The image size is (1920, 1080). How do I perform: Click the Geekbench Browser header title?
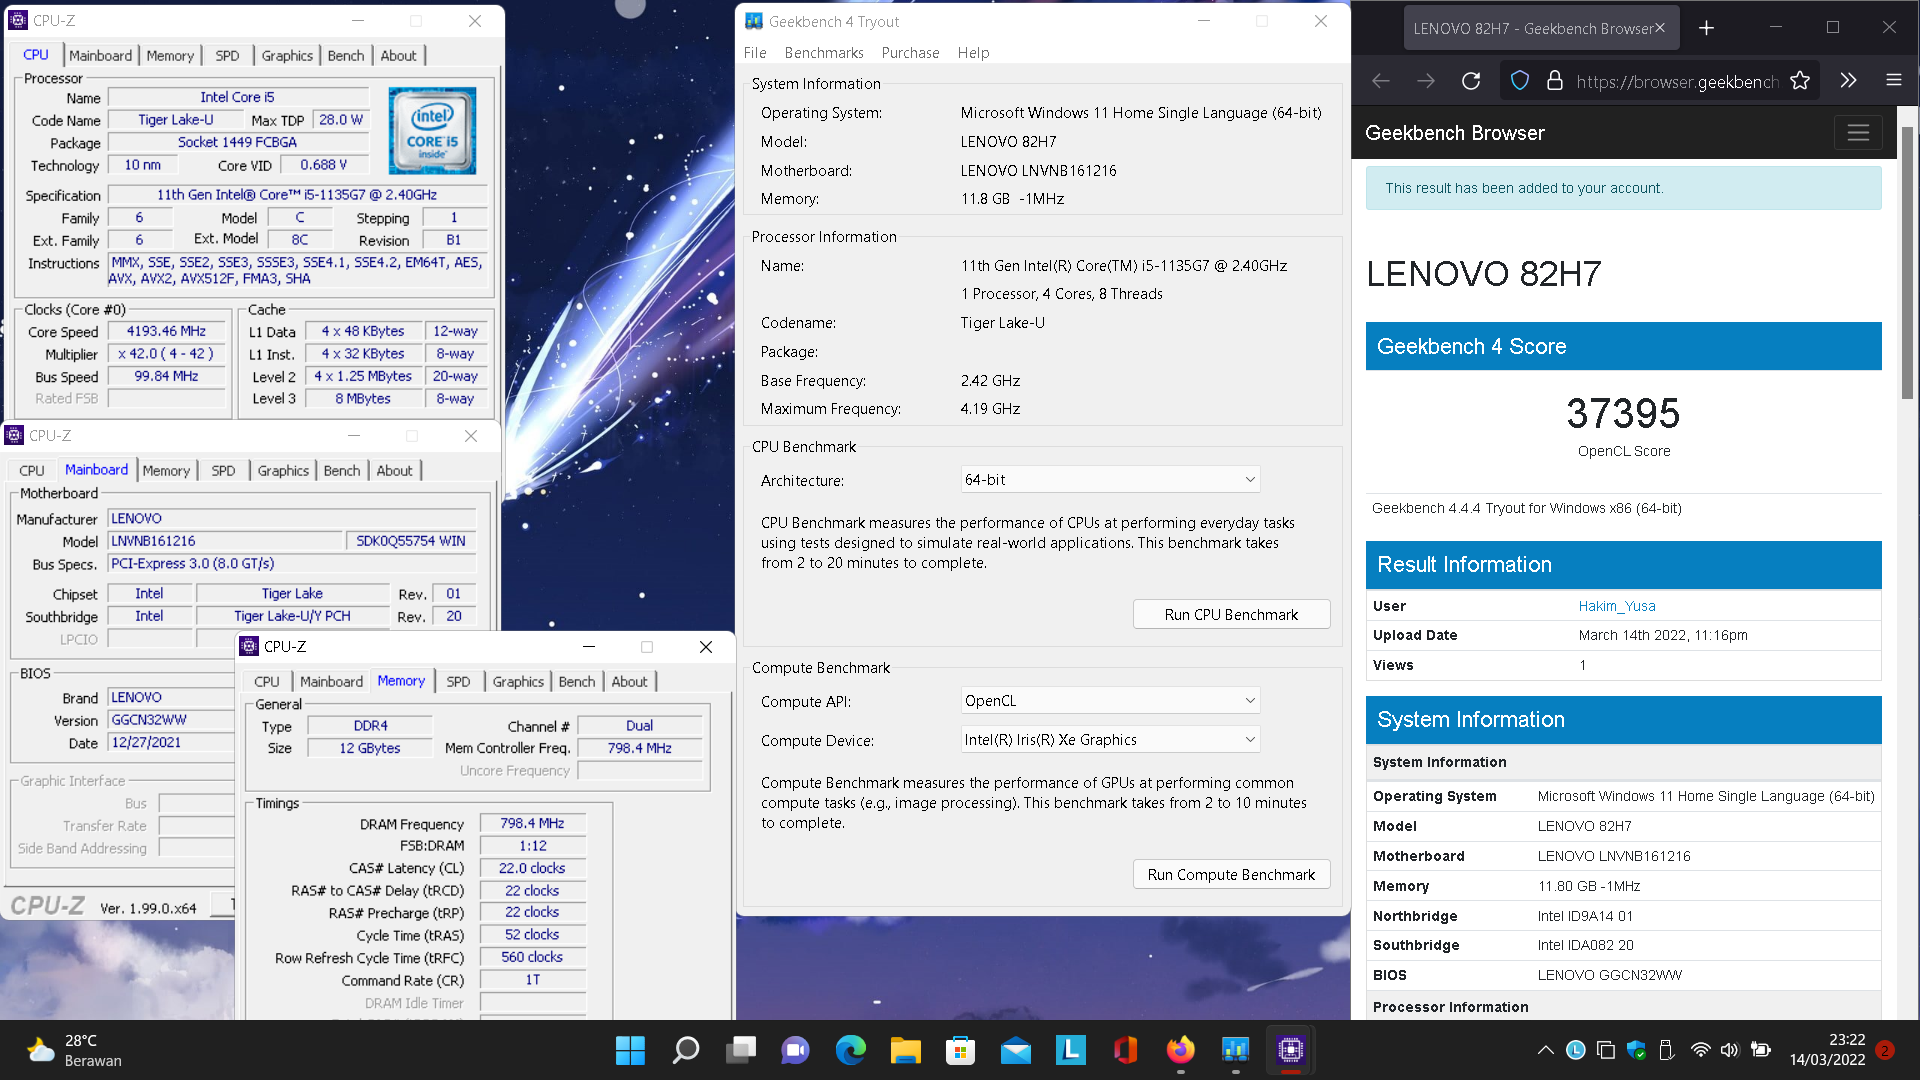coord(1454,133)
